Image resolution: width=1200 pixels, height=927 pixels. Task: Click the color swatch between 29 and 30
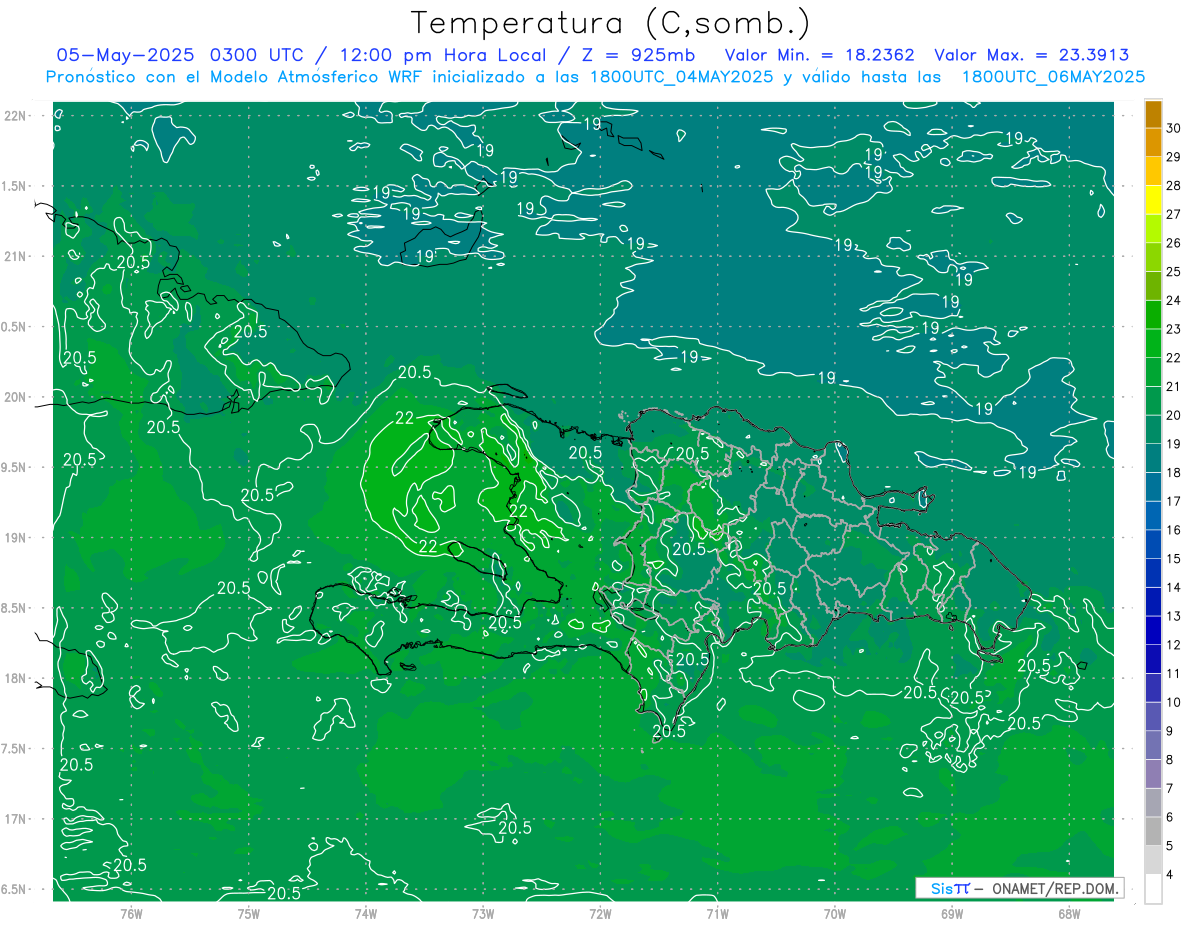coord(1153,142)
